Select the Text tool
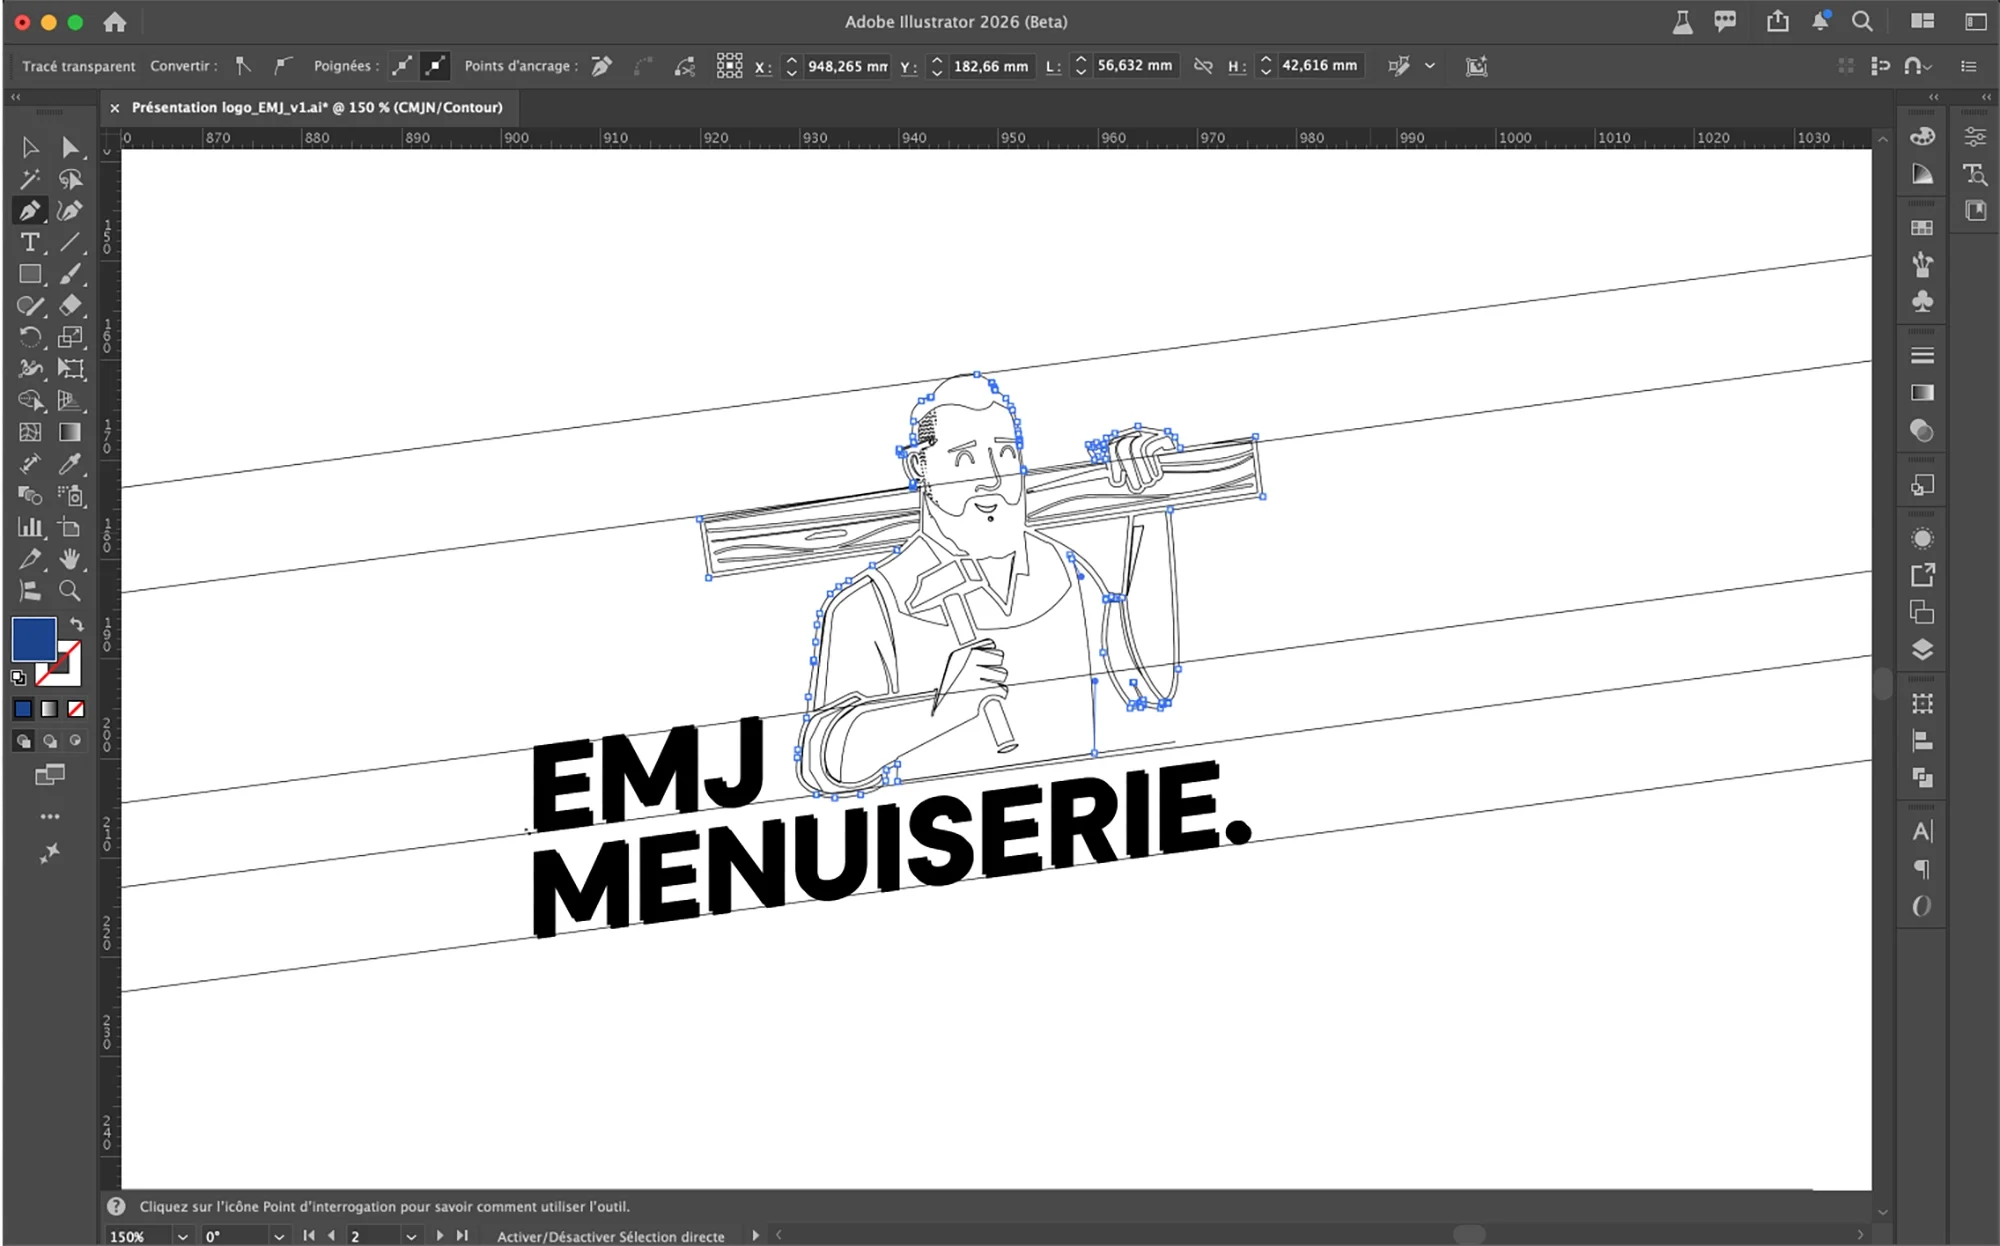This screenshot has height=1246, width=2000. 30,243
